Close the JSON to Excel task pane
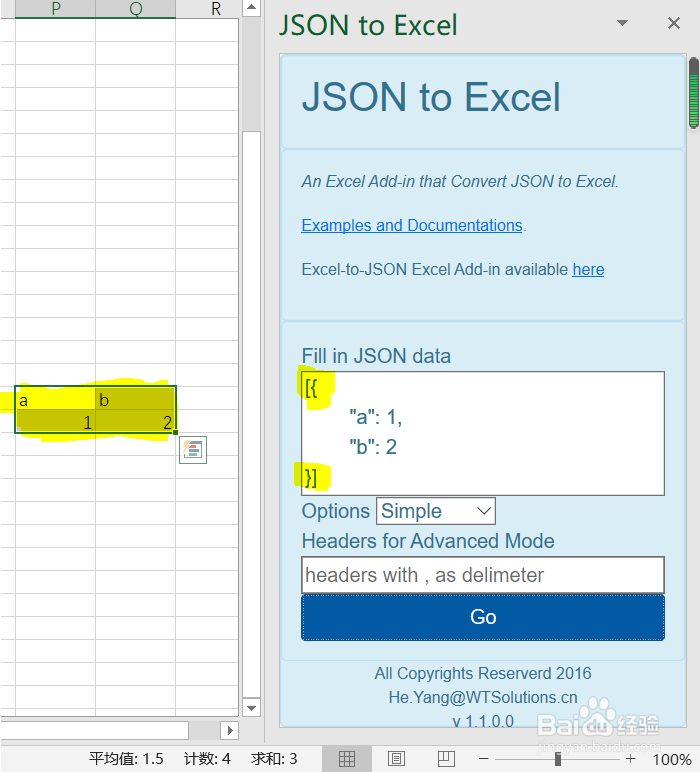The height and width of the screenshot is (772, 700). (673, 23)
